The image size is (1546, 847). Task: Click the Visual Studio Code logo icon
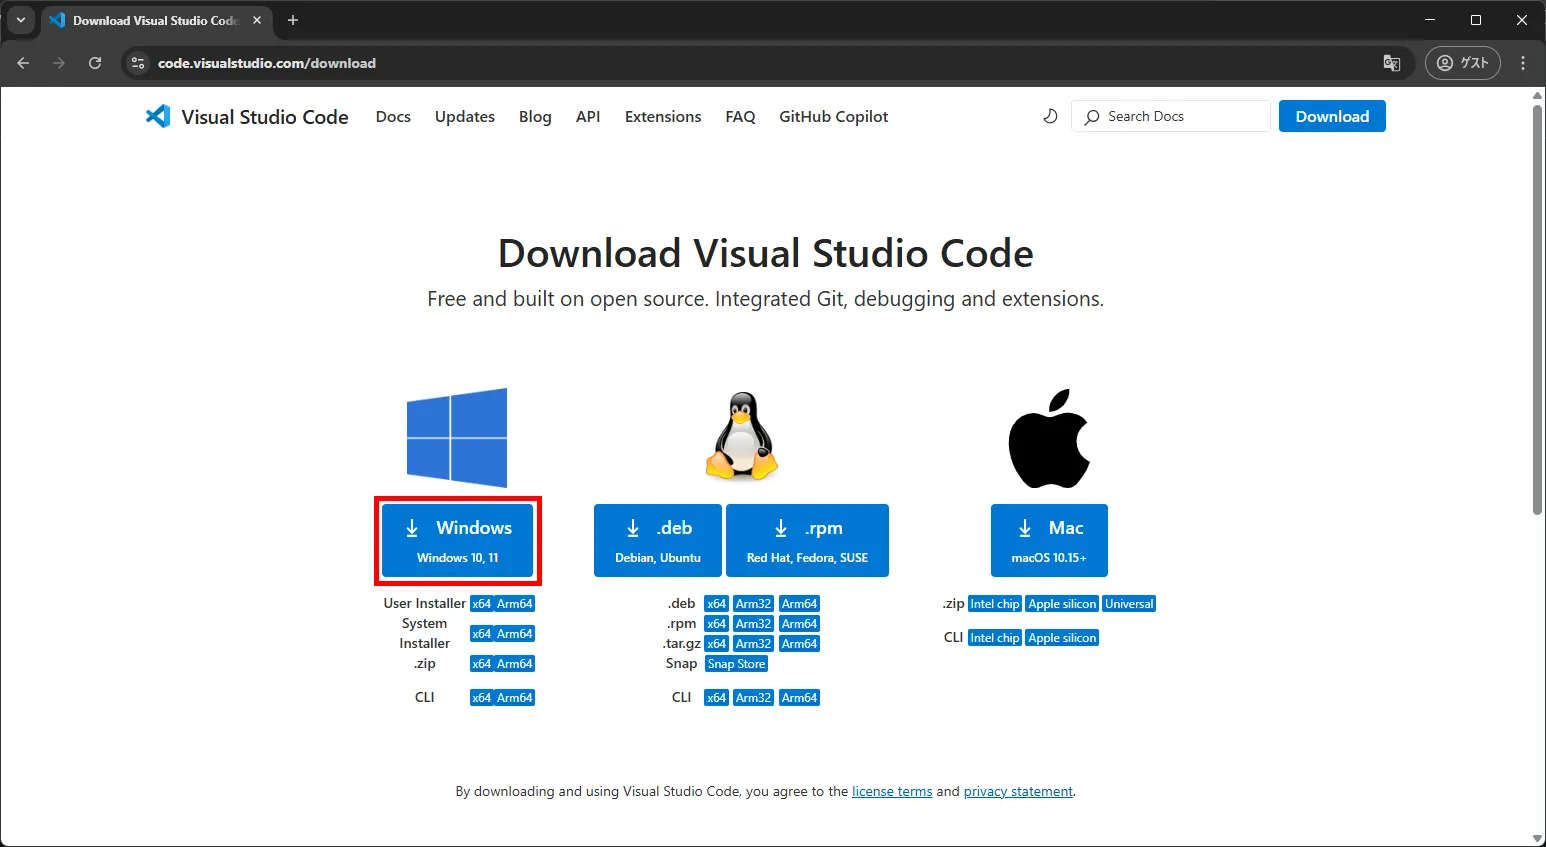158,116
